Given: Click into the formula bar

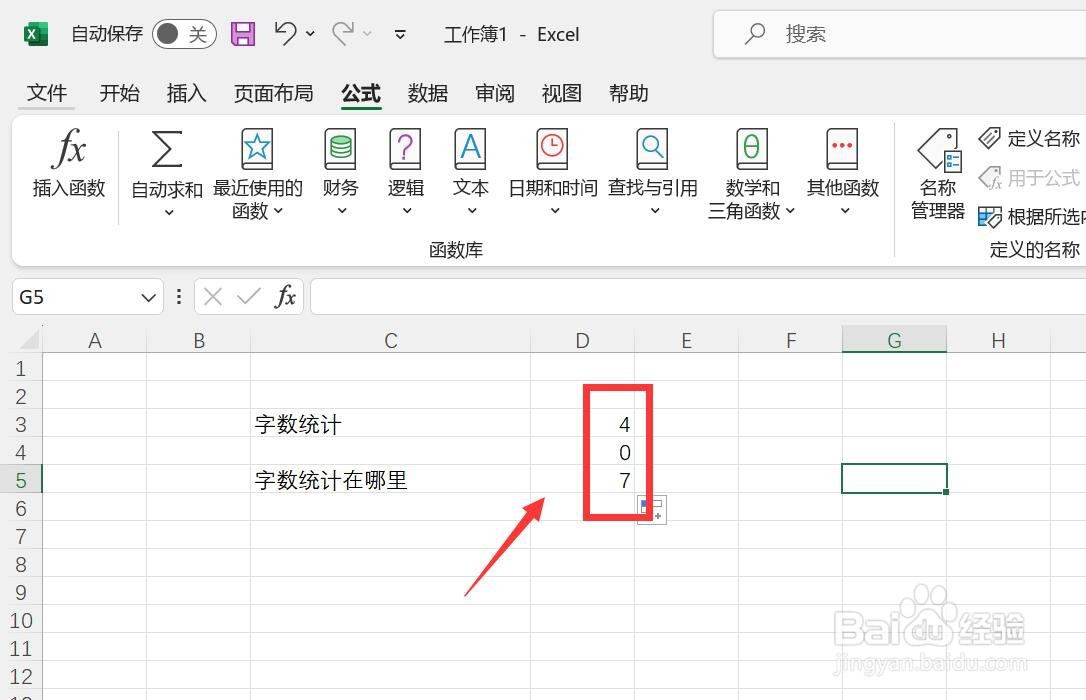Looking at the screenshot, I should (x=698, y=297).
